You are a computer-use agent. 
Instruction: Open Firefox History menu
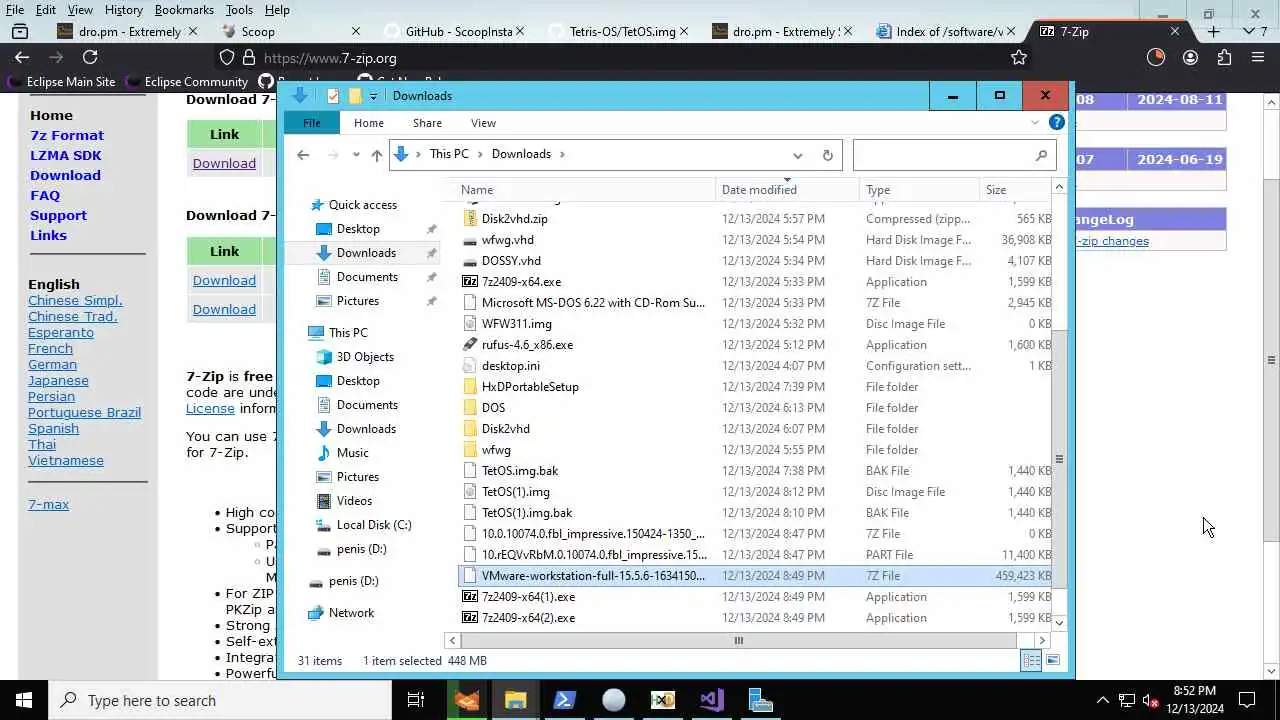click(x=124, y=10)
